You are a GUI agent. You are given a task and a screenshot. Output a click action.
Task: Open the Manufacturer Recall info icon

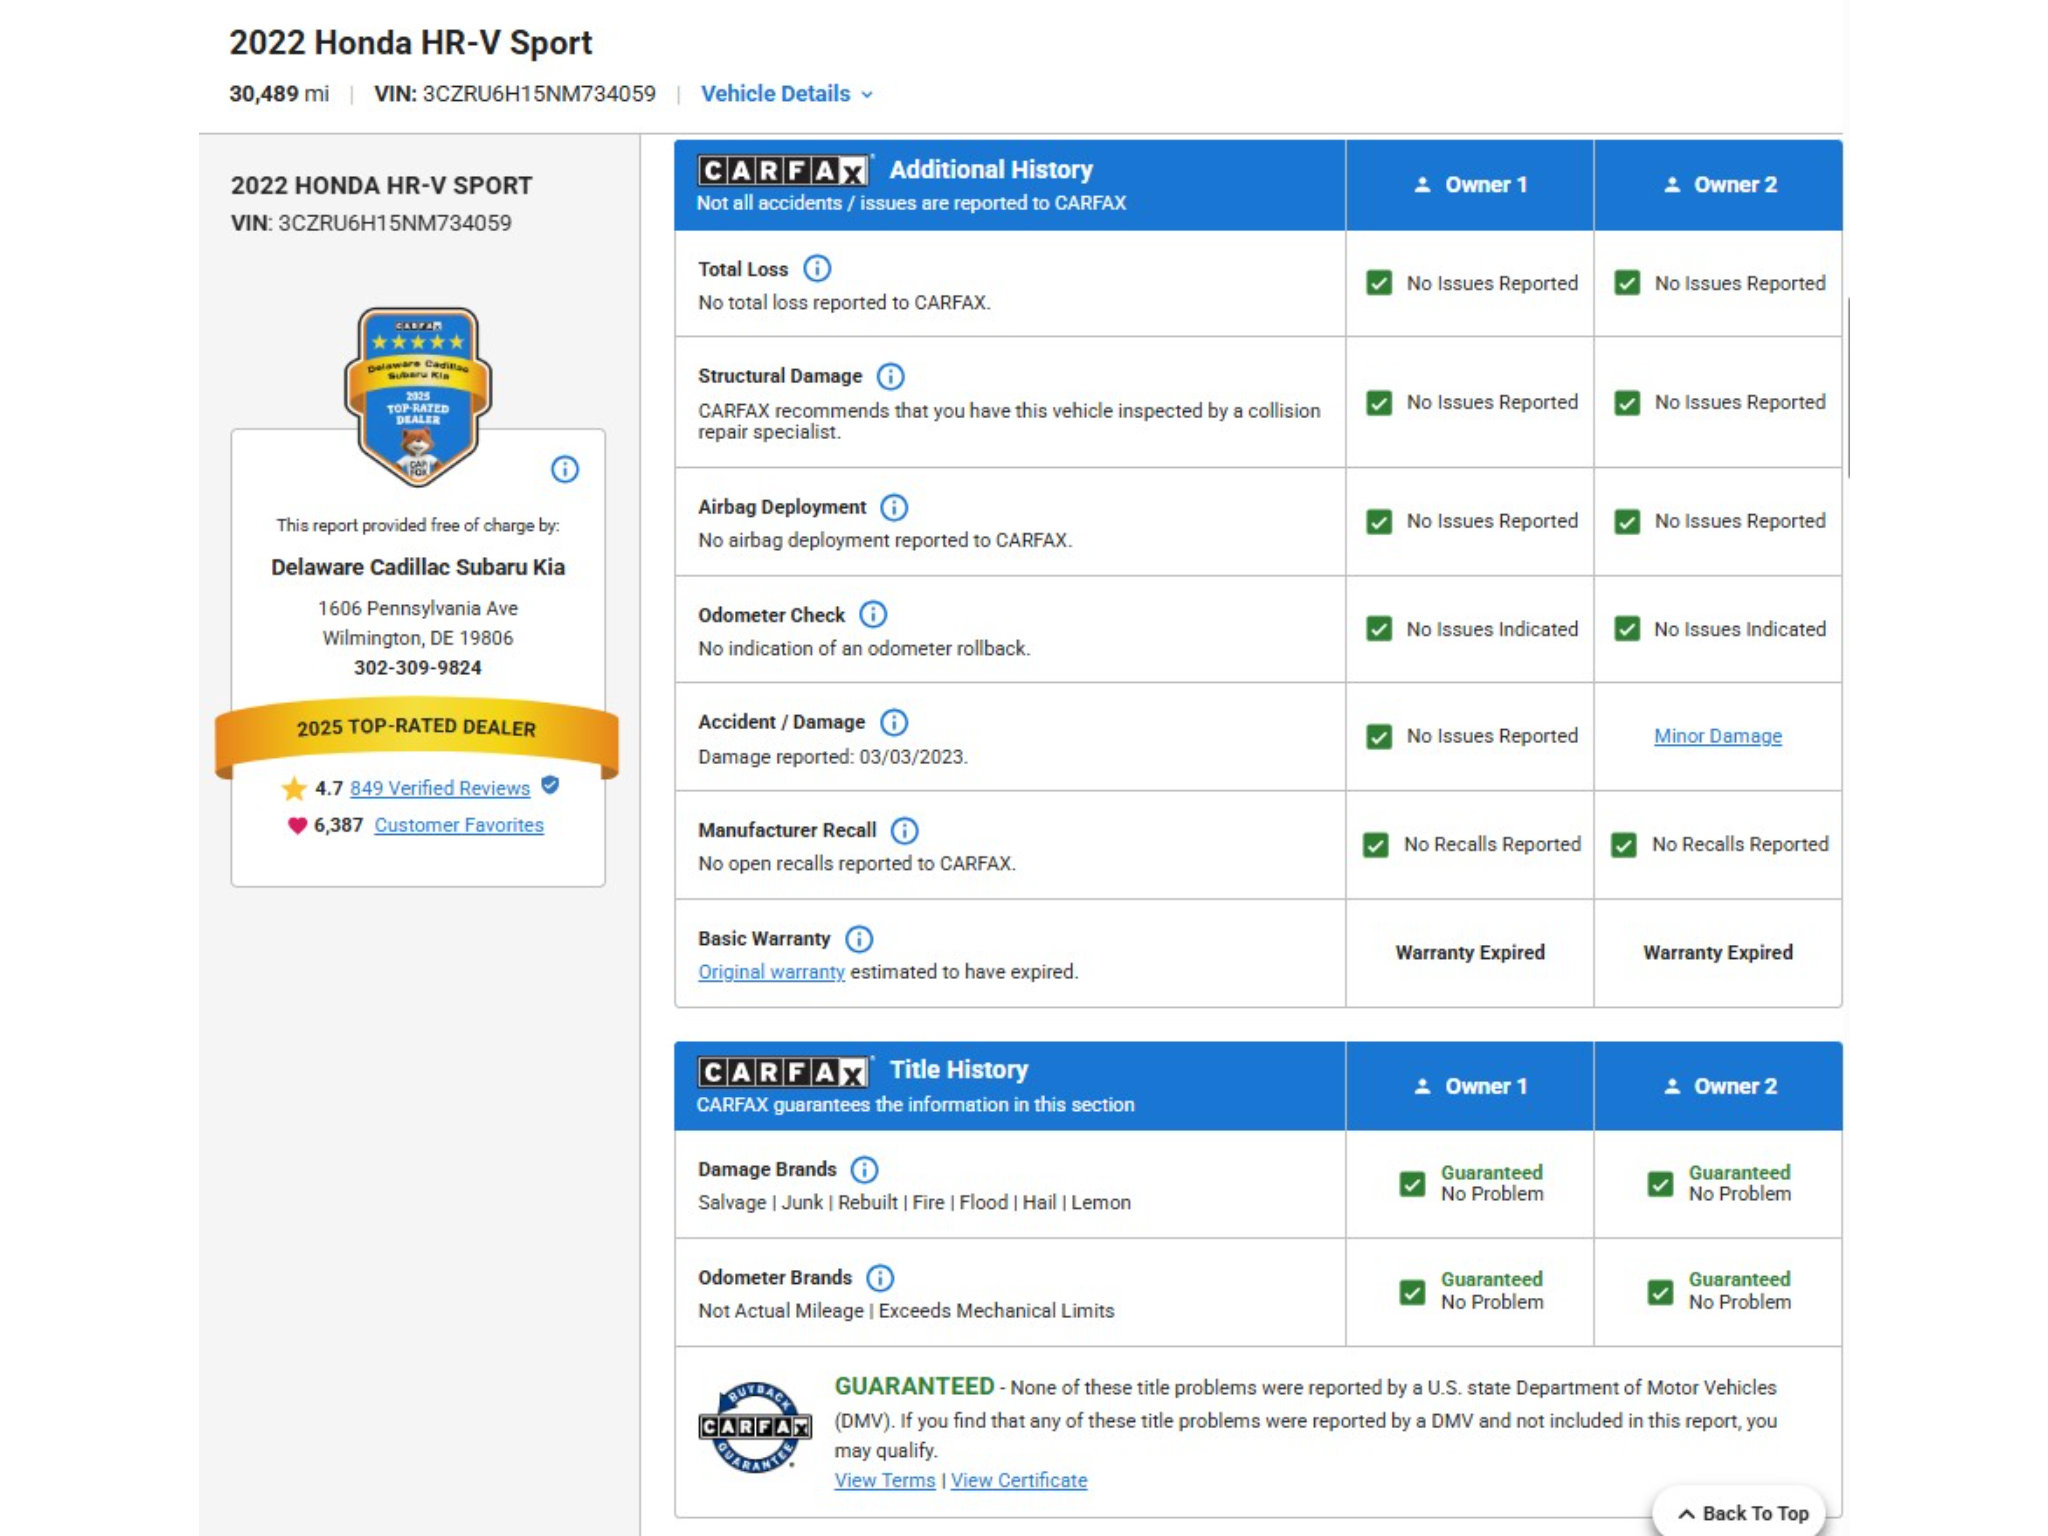(904, 830)
